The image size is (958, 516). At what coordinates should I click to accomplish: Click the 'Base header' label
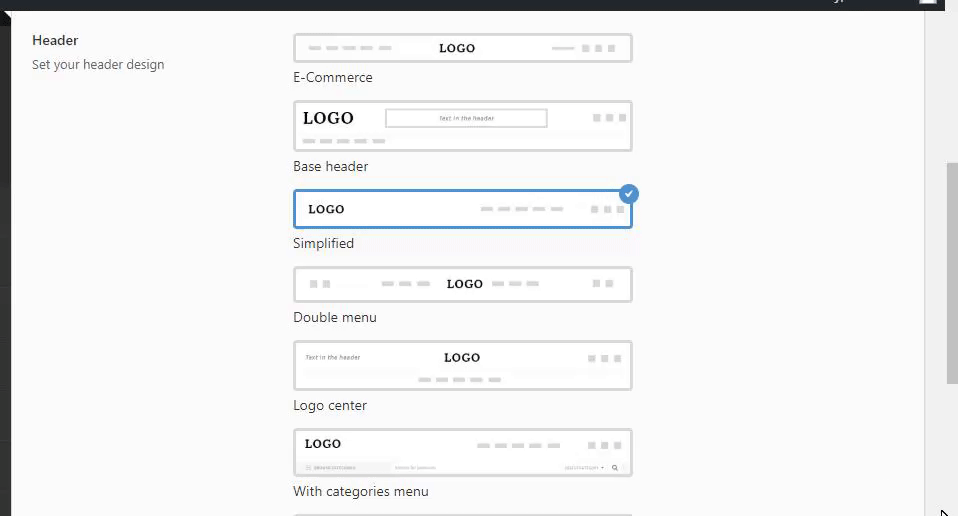coord(330,166)
